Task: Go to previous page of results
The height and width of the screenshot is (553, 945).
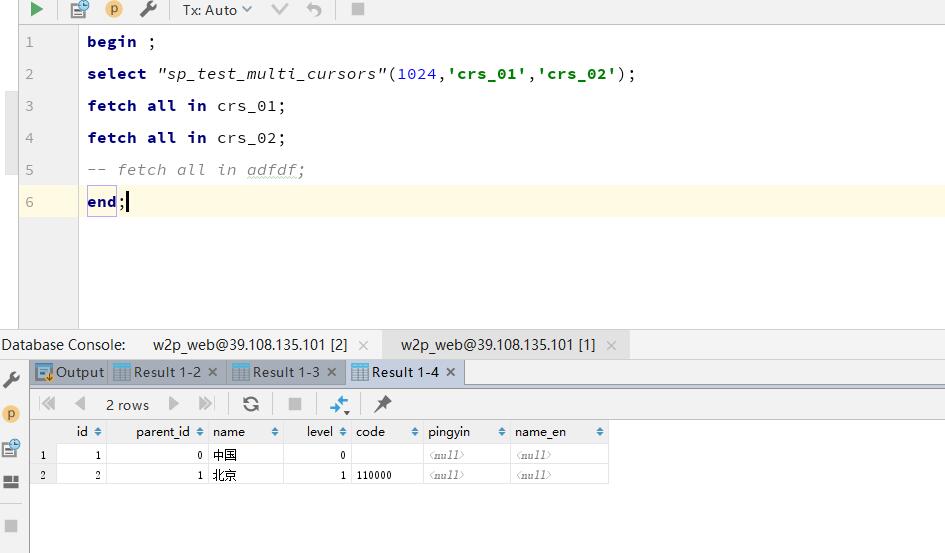Action: pyautogui.click(x=80, y=404)
